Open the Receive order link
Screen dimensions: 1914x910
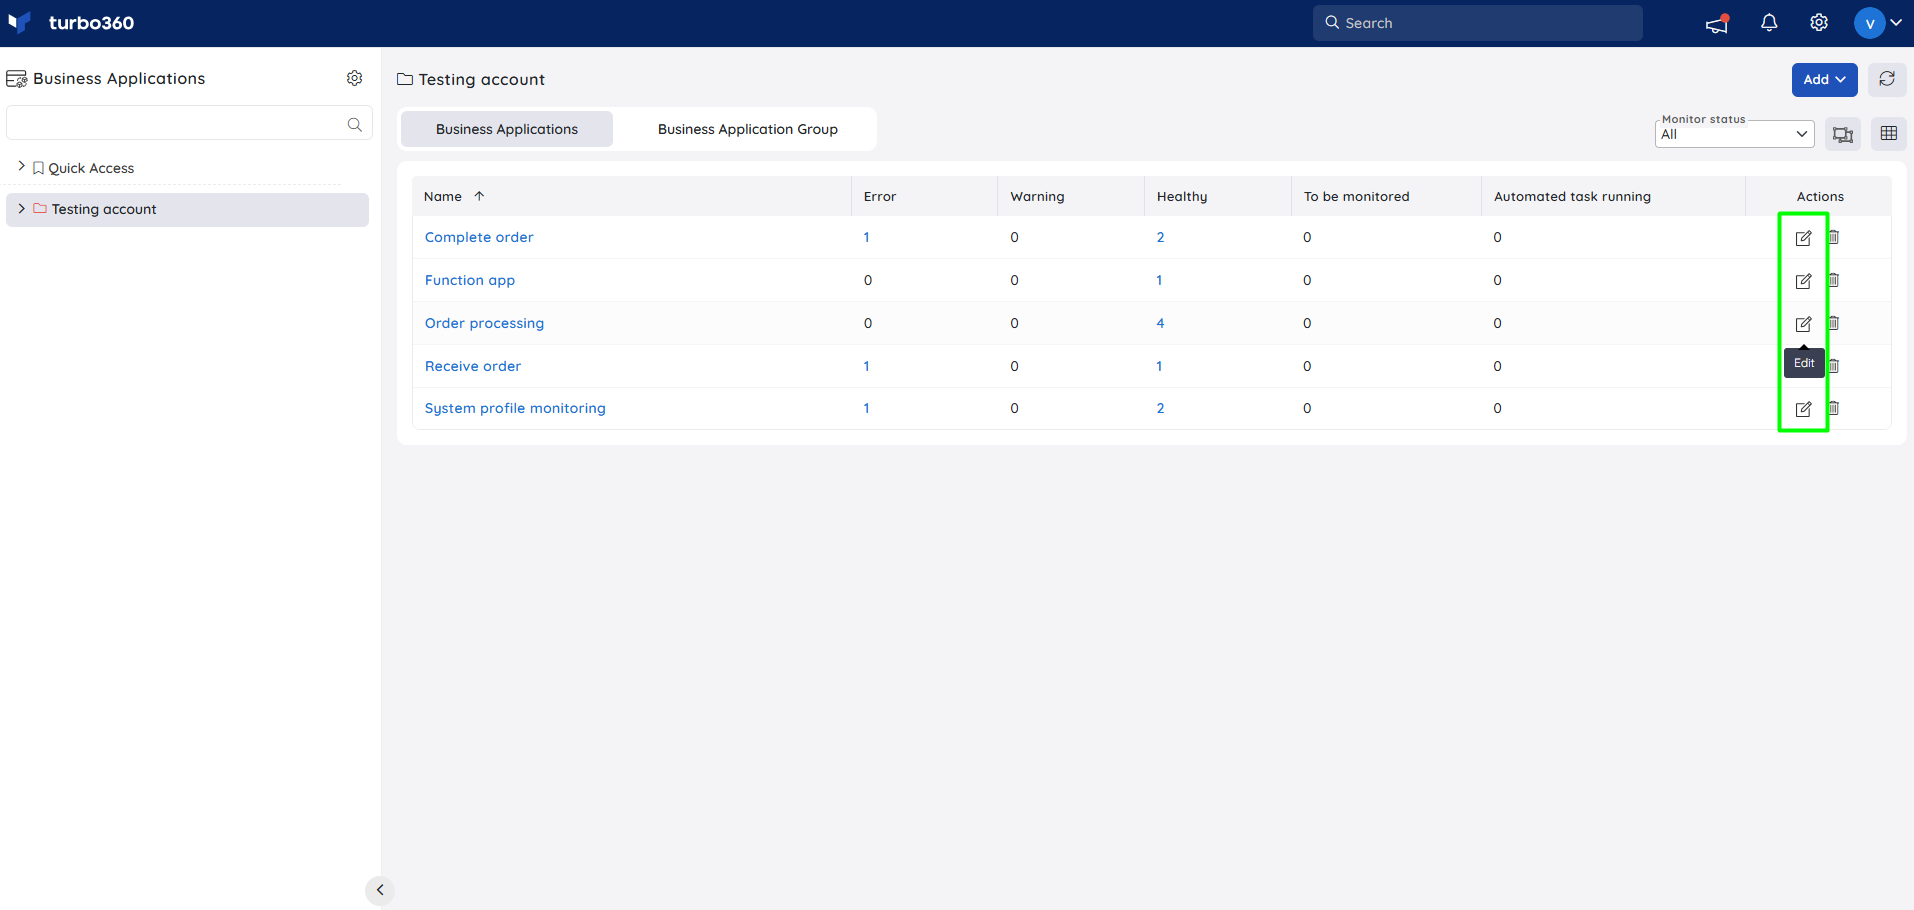tap(473, 366)
